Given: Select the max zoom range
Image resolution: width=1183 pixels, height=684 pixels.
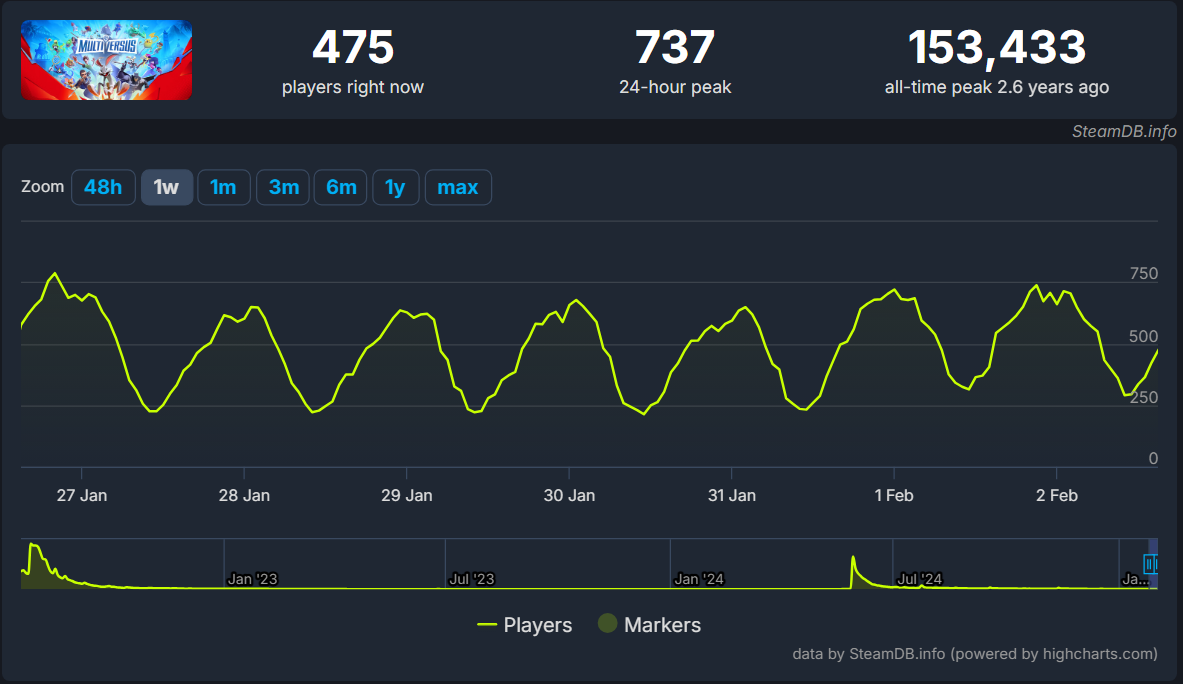Looking at the screenshot, I should 458,187.
